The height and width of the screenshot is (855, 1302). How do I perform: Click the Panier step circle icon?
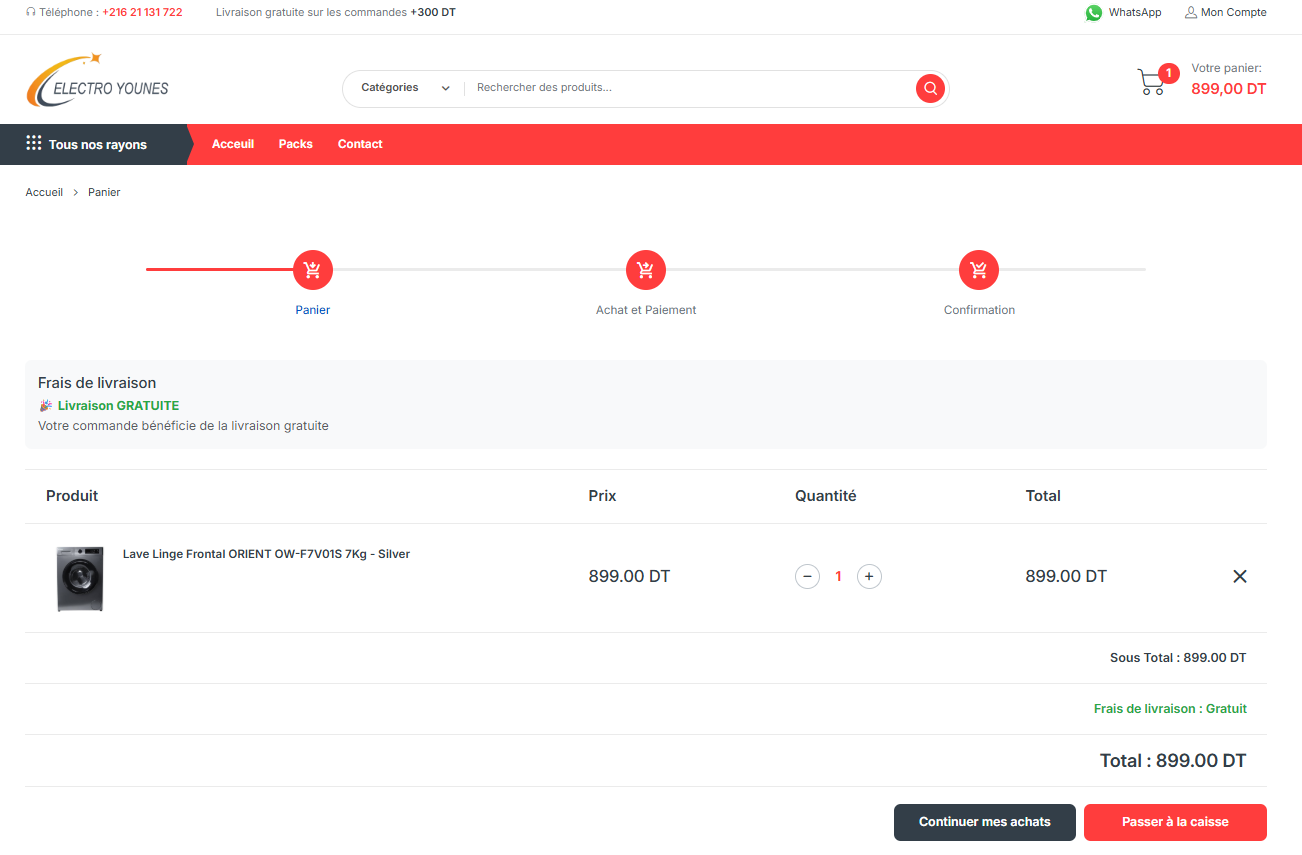point(313,269)
